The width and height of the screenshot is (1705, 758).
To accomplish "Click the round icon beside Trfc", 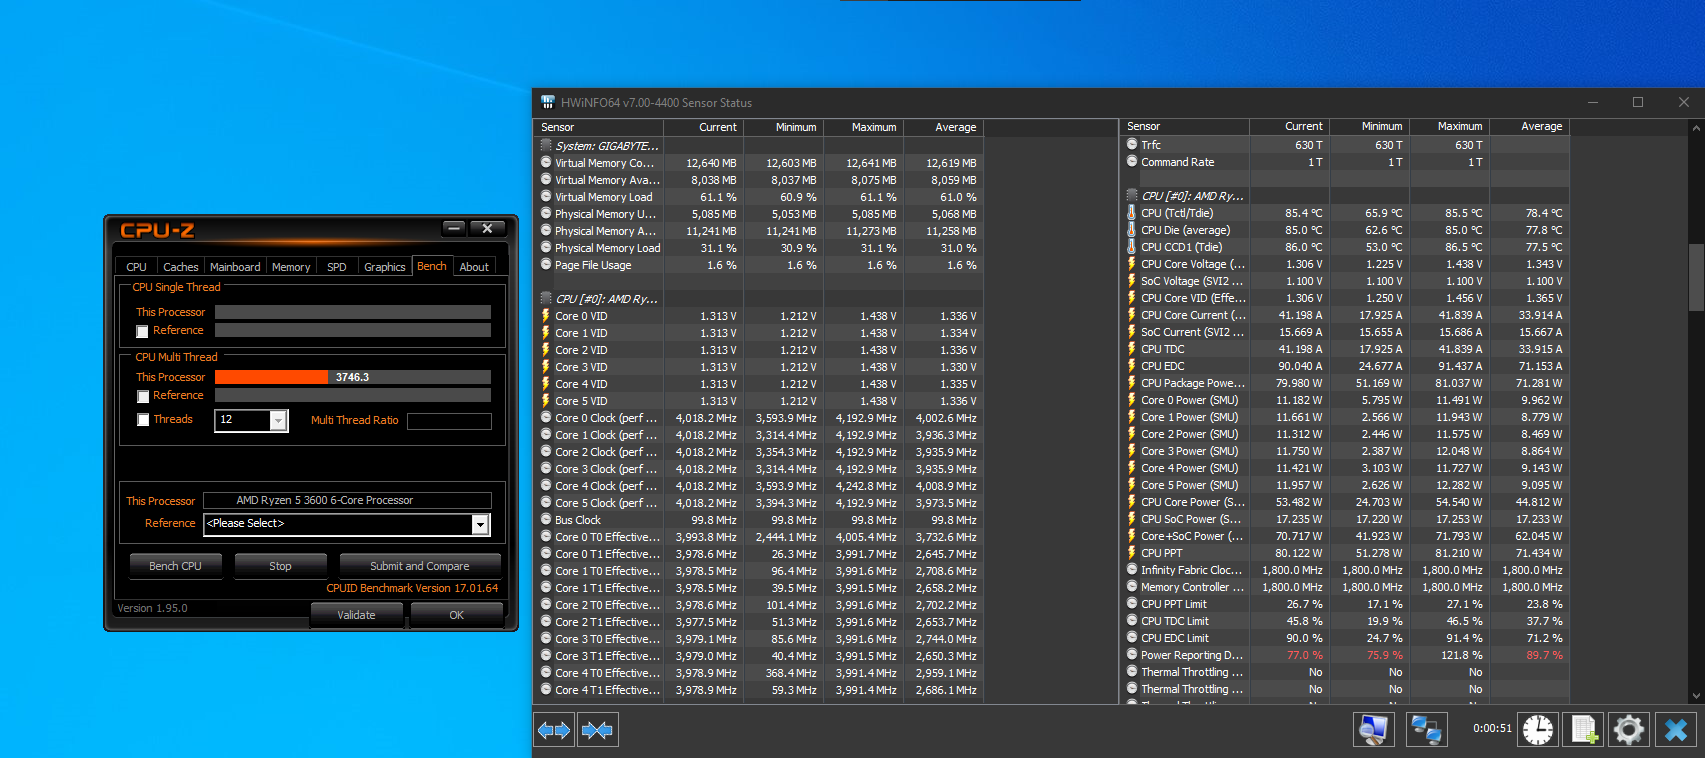I will click(x=1132, y=145).
